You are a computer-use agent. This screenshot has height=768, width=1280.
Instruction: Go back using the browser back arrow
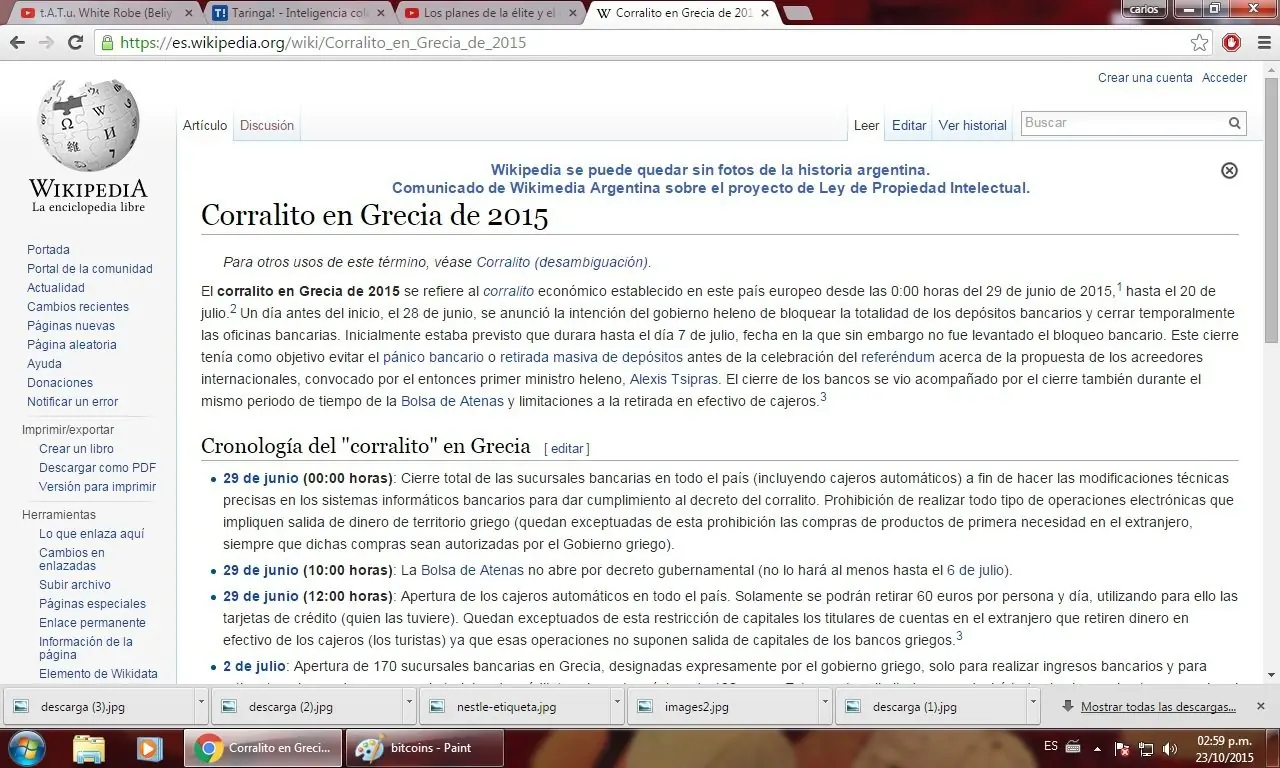click(18, 43)
